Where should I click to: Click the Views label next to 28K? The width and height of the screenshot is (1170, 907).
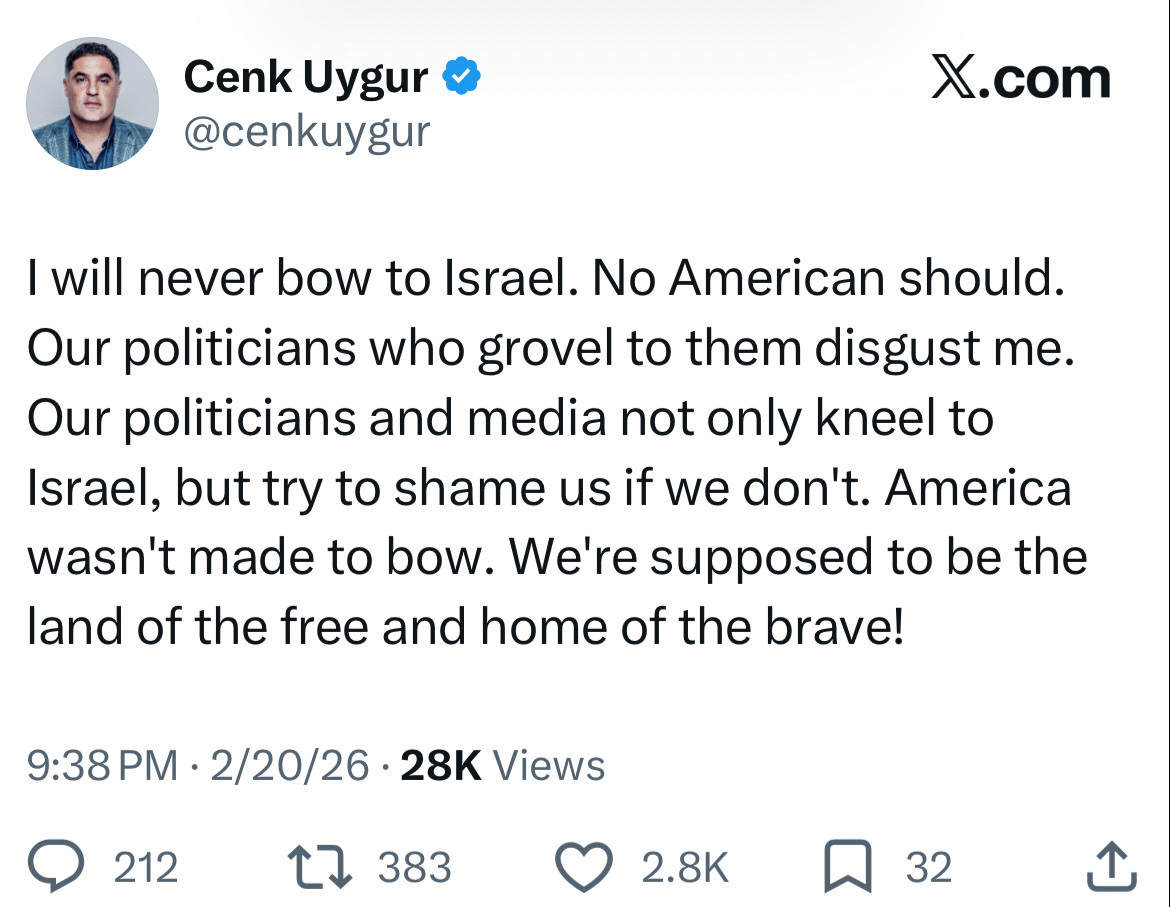[x=549, y=766]
